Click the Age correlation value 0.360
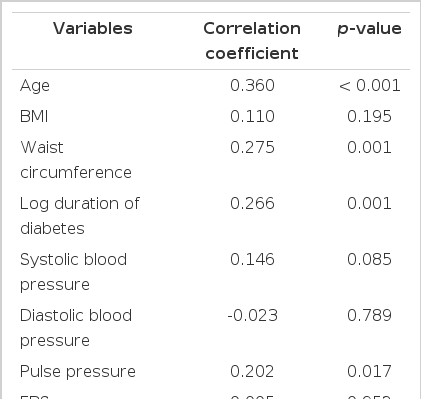This screenshot has width=421, height=399. 252,85
